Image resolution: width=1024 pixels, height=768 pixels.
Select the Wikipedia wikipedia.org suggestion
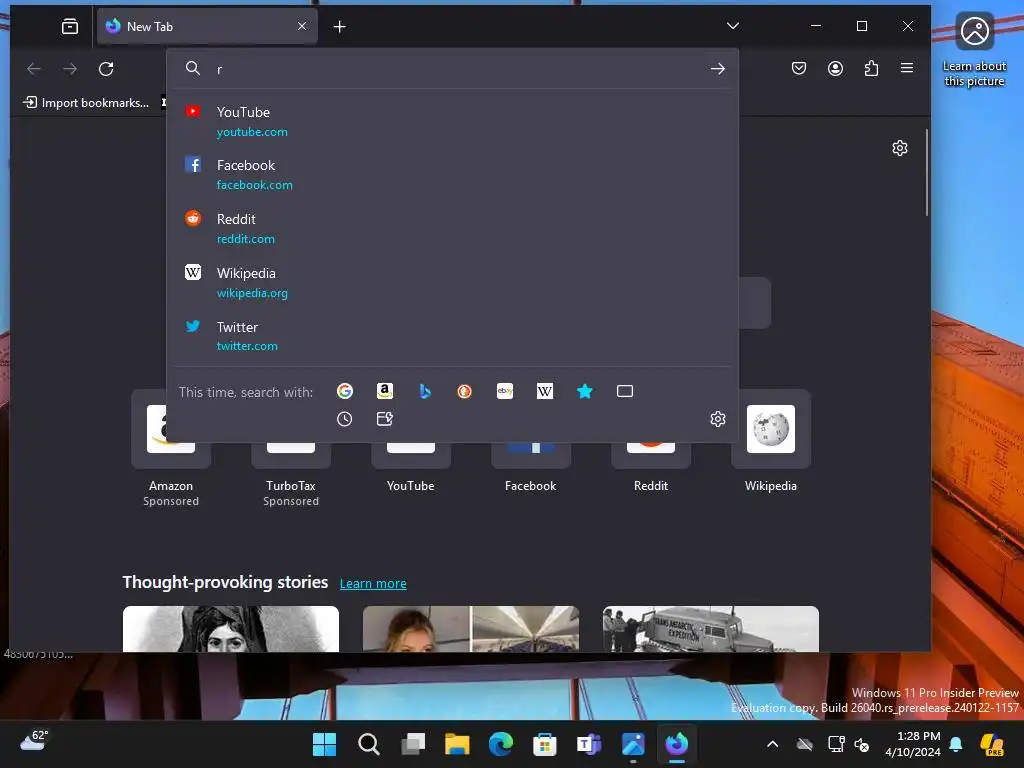tap(453, 283)
